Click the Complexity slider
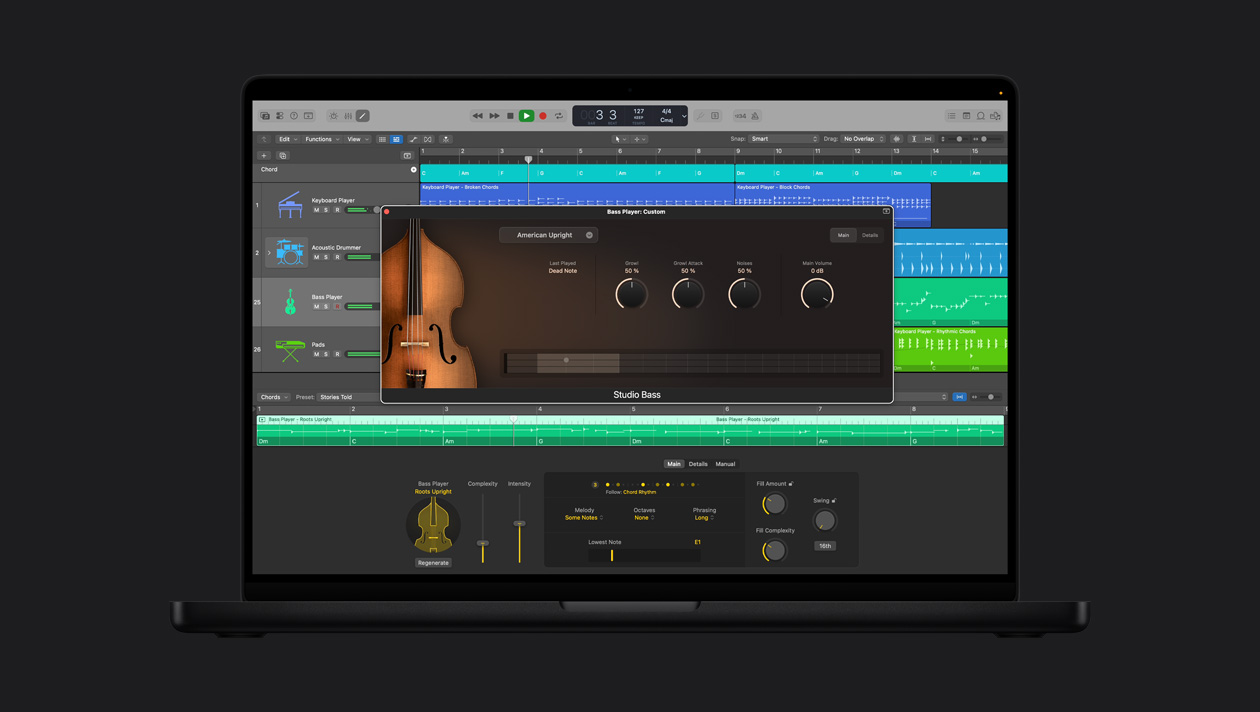This screenshot has width=1260, height=712. tap(483, 541)
